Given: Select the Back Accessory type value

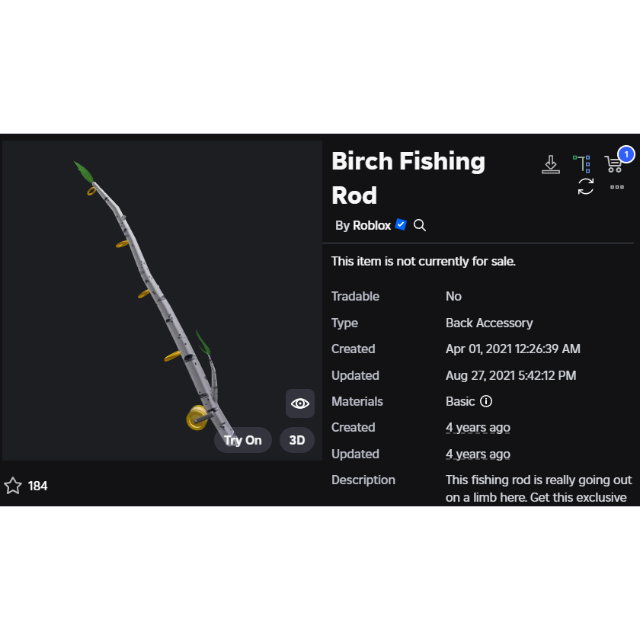Looking at the screenshot, I should tap(489, 323).
